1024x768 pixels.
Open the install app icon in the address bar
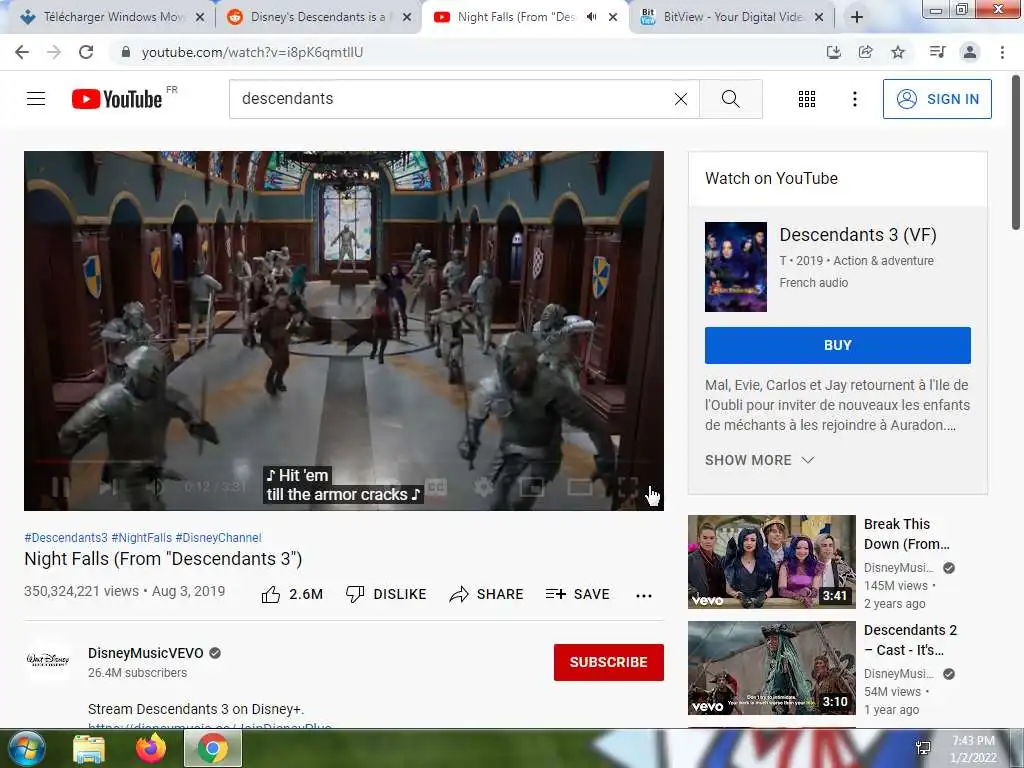[833, 52]
